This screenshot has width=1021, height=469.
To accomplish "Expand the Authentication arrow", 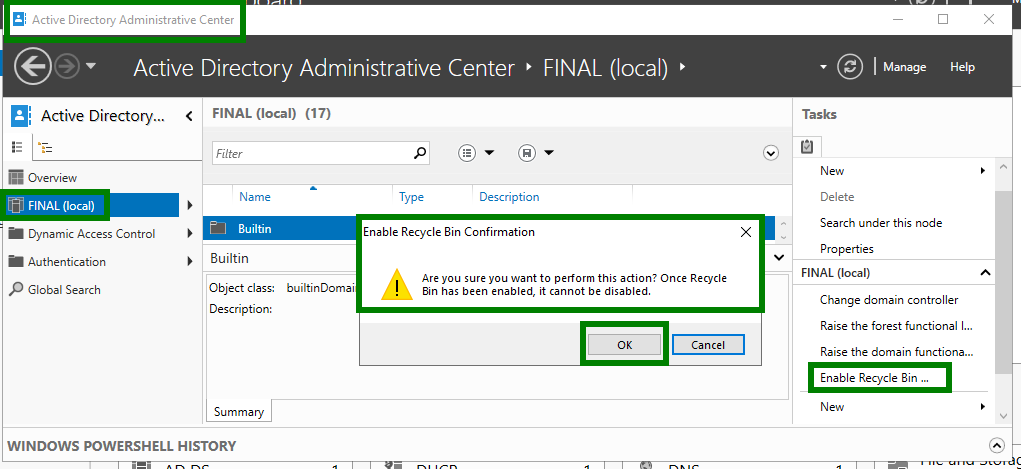I will coord(189,262).
